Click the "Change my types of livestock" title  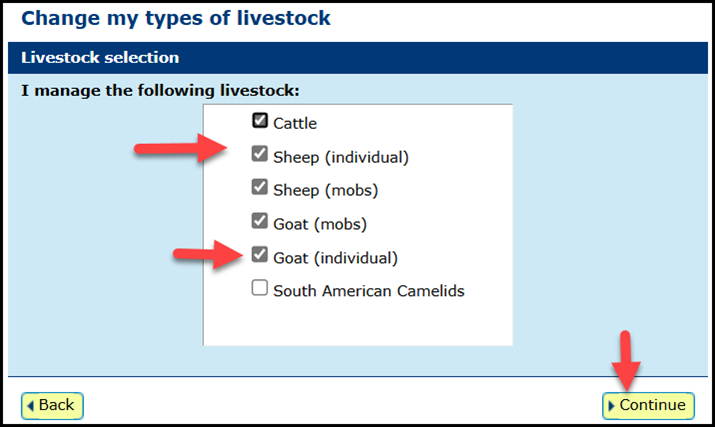point(176,19)
